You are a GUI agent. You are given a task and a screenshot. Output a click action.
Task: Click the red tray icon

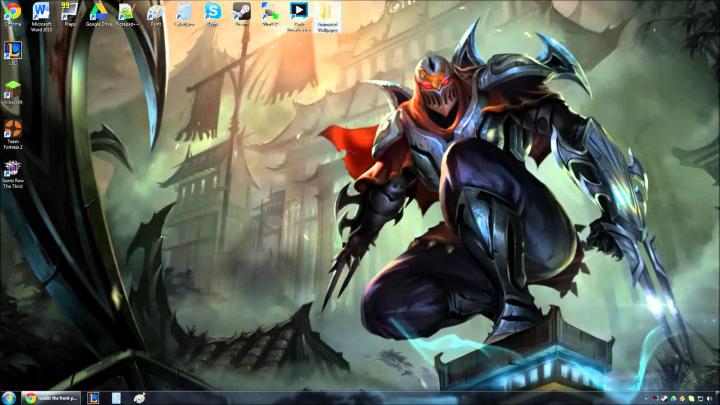tap(655, 398)
